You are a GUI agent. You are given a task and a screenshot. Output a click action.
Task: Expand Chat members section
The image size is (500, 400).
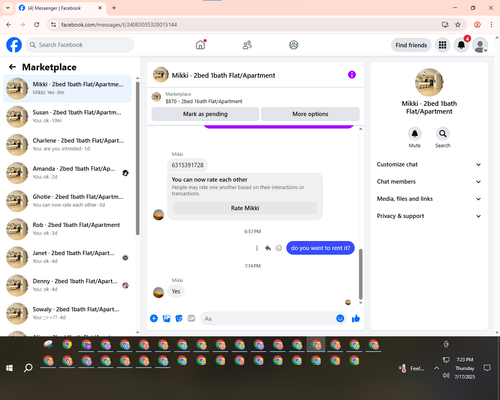click(429, 182)
